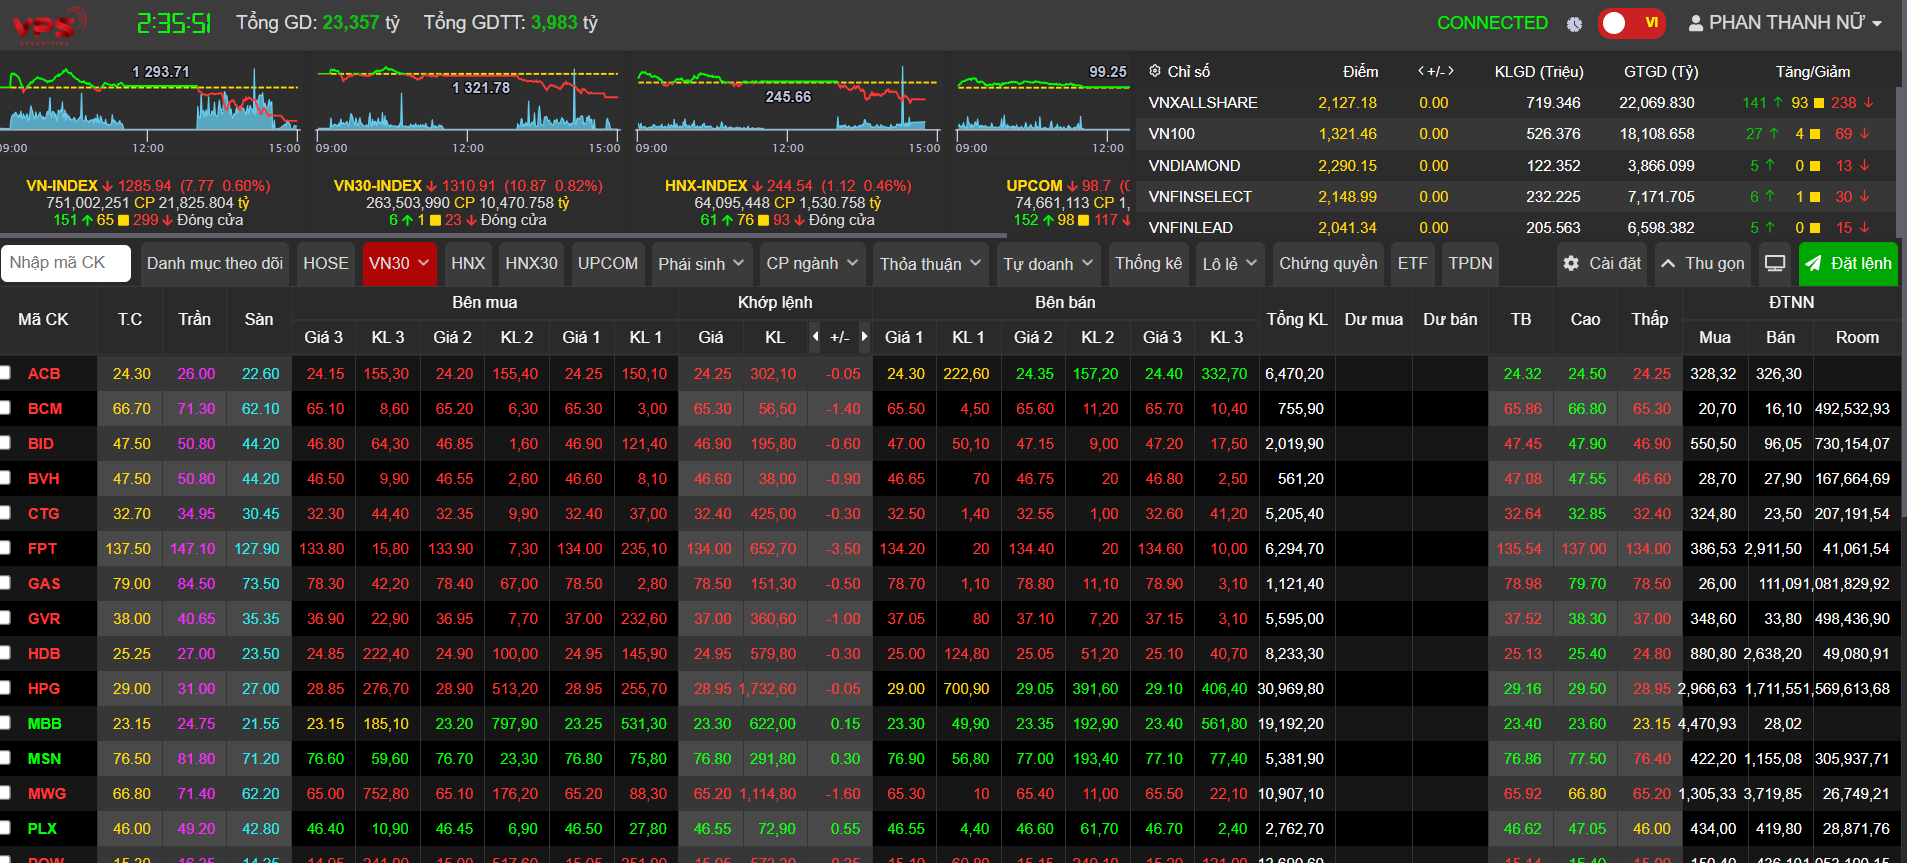Click right chevron in index +/- header
Viewport: 1907px width, 863px height.
click(x=1450, y=71)
